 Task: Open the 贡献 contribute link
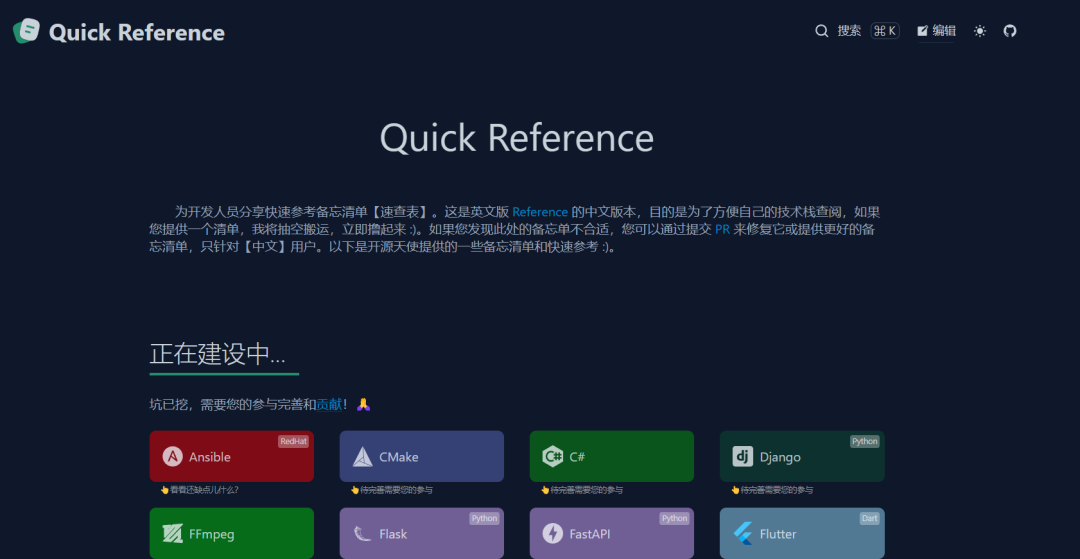click(329, 405)
